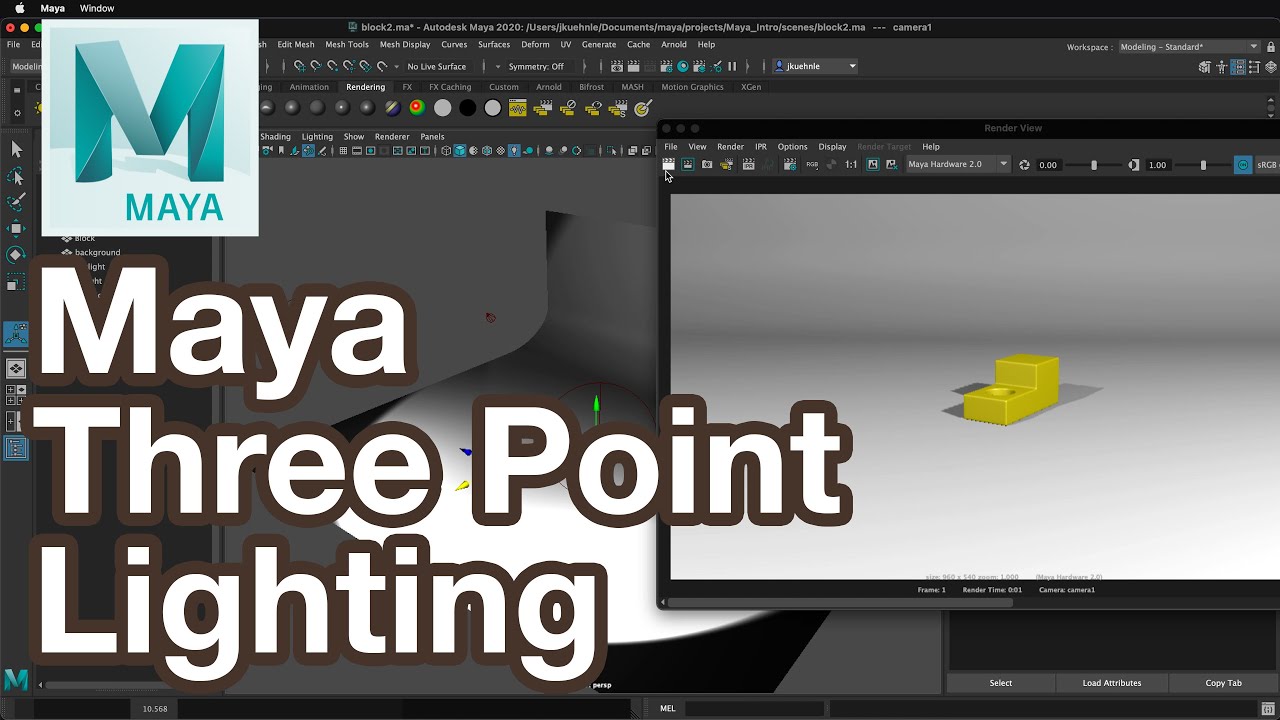1280x720 pixels.
Task: Toggle the color management button beside sRGB
Action: [1243, 164]
